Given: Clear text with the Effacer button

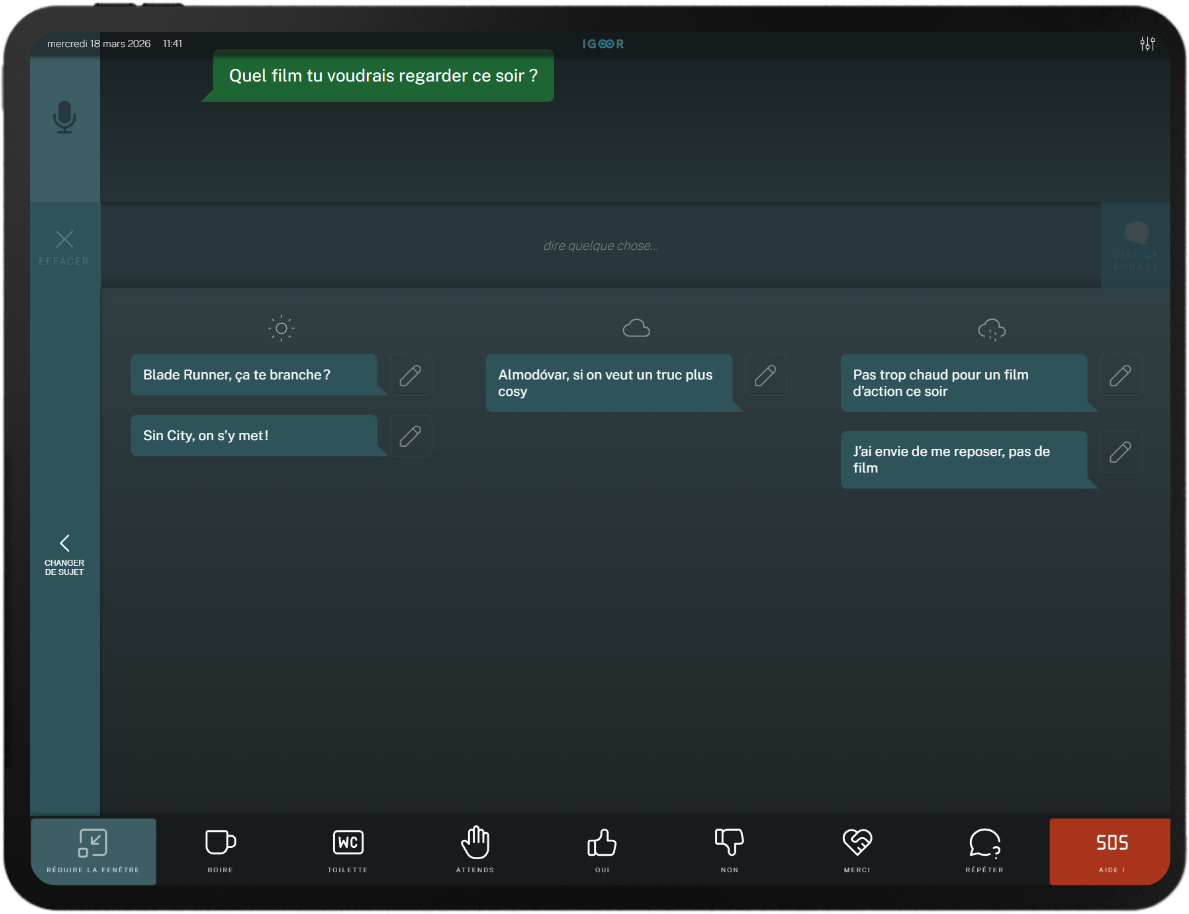Looking at the screenshot, I should click(x=64, y=247).
